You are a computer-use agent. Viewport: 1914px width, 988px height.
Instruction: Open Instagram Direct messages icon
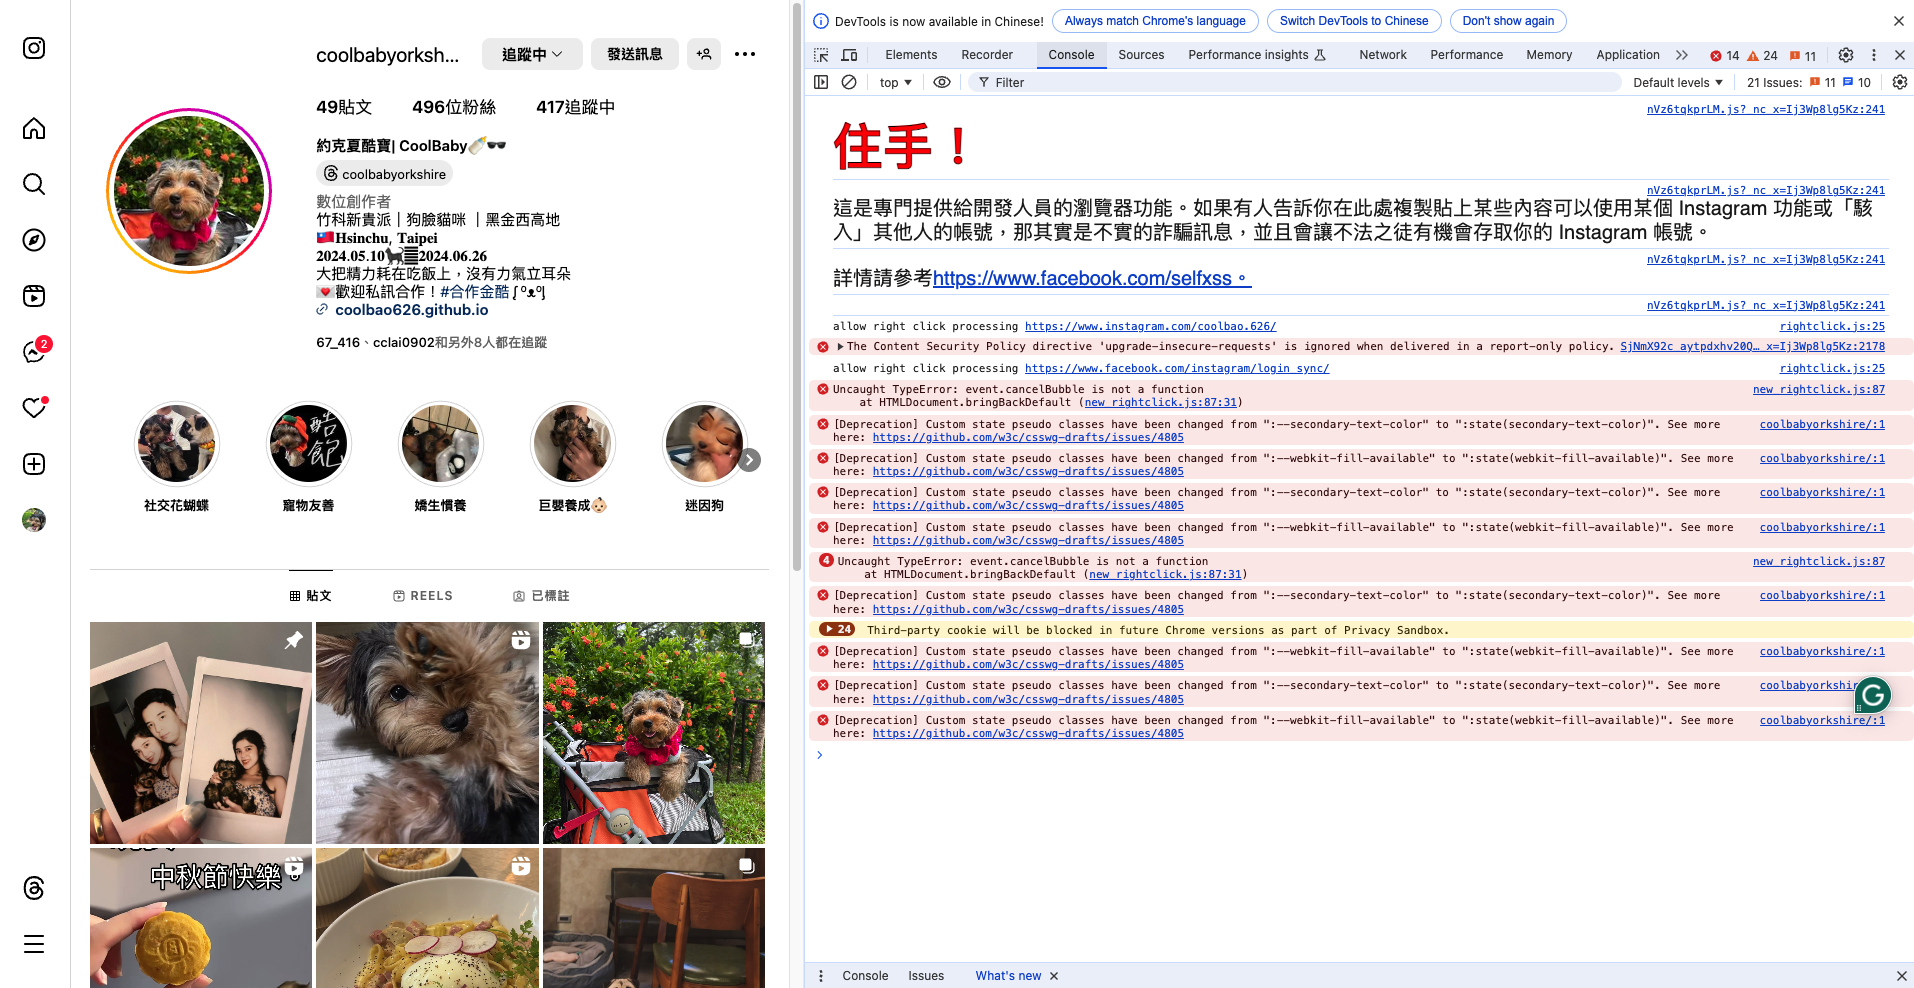[34, 351]
